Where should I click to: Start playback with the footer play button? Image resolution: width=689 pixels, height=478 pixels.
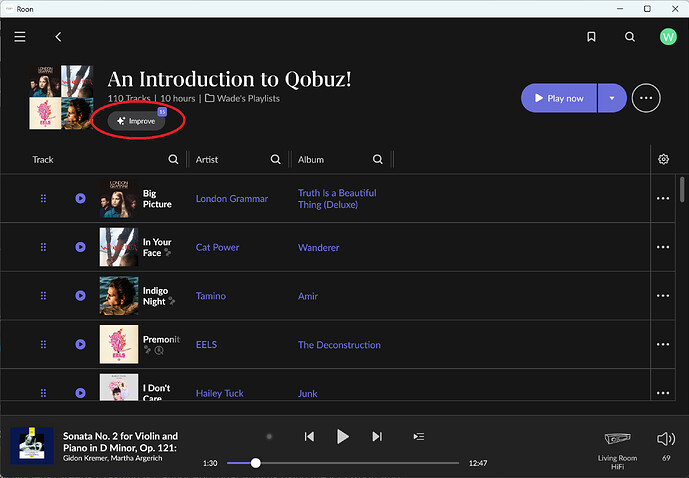(x=342, y=437)
